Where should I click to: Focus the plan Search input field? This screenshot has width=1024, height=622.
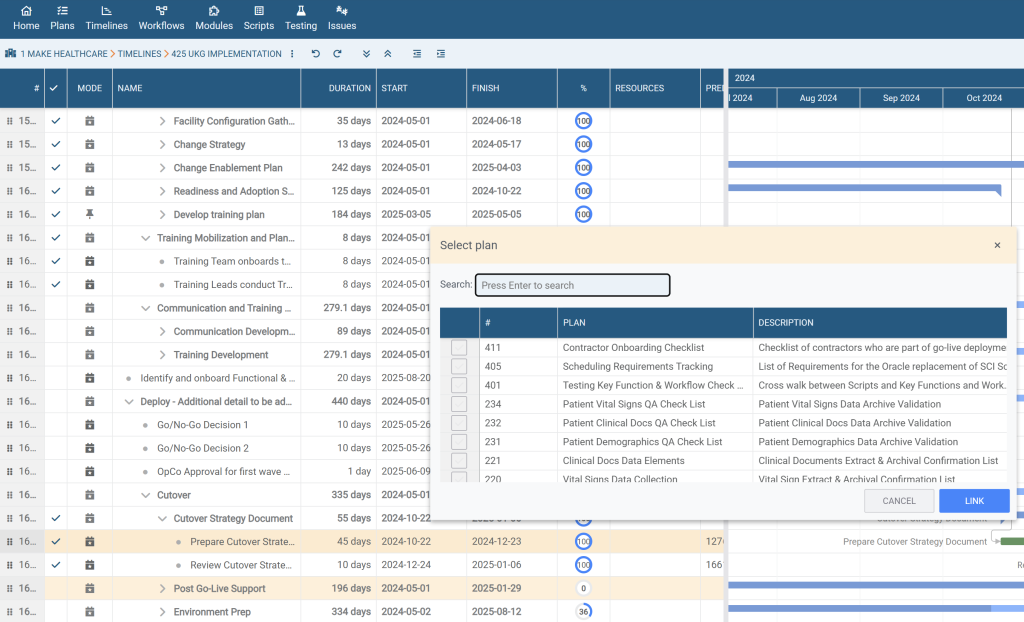[x=572, y=285]
